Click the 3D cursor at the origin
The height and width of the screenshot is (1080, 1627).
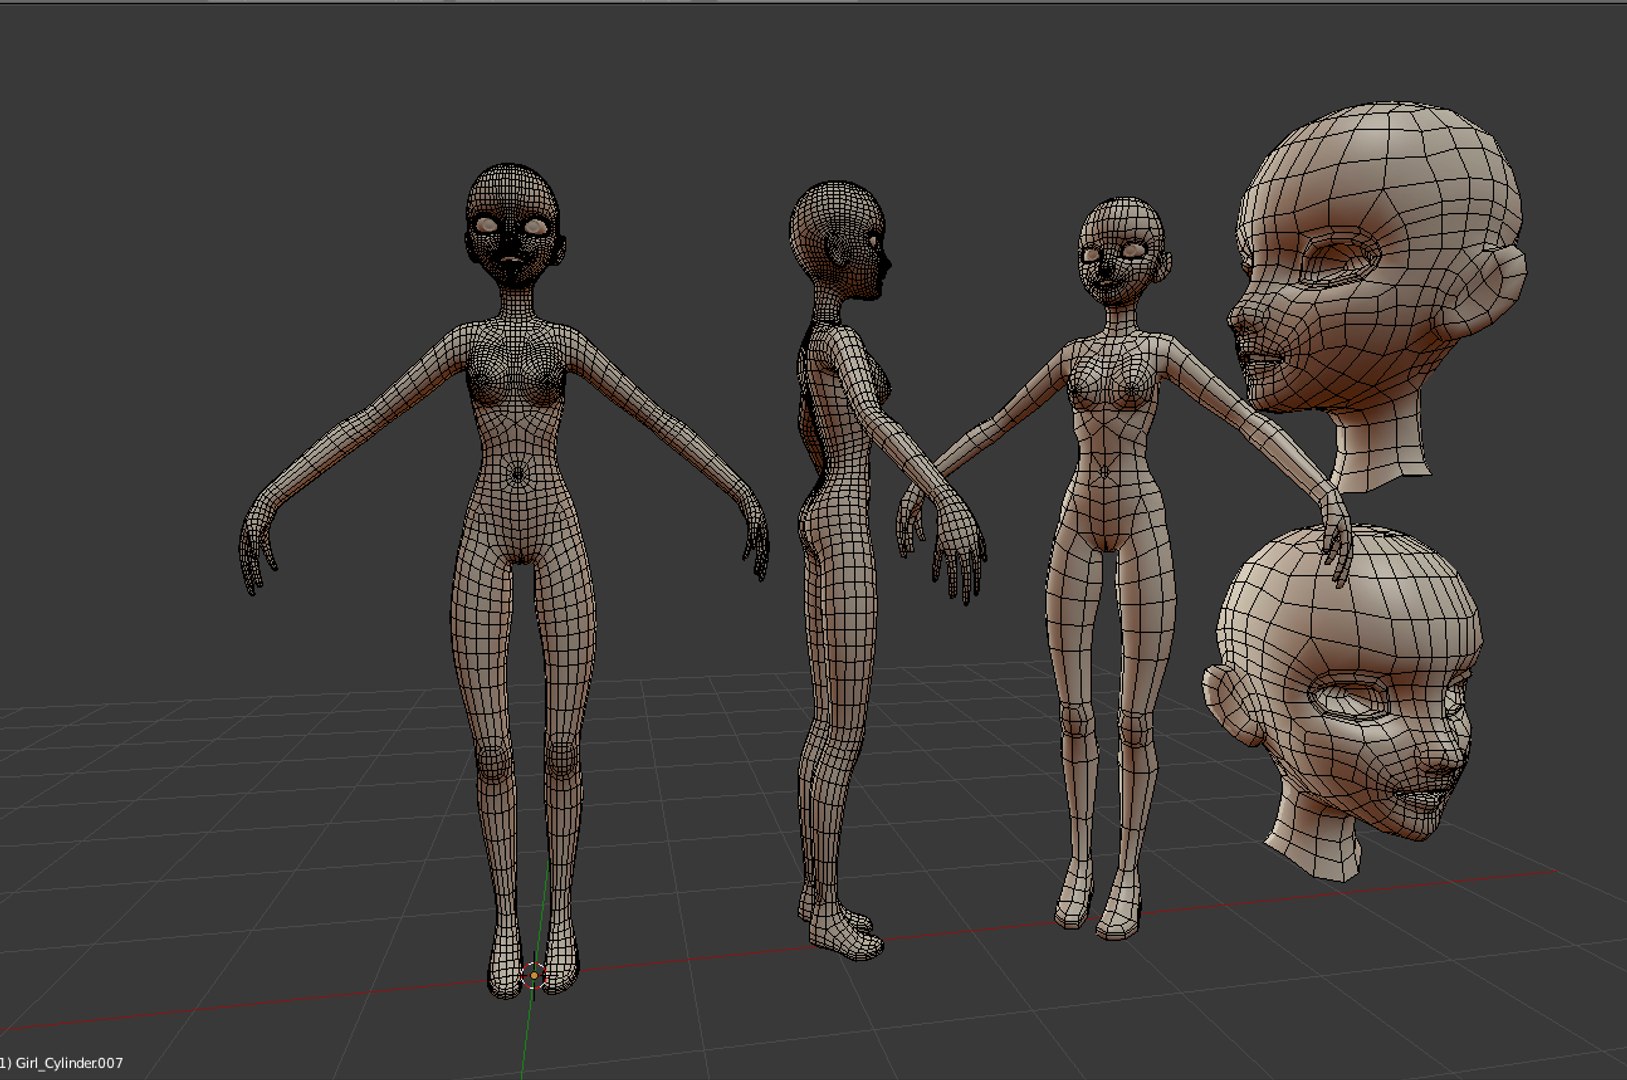[534, 975]
